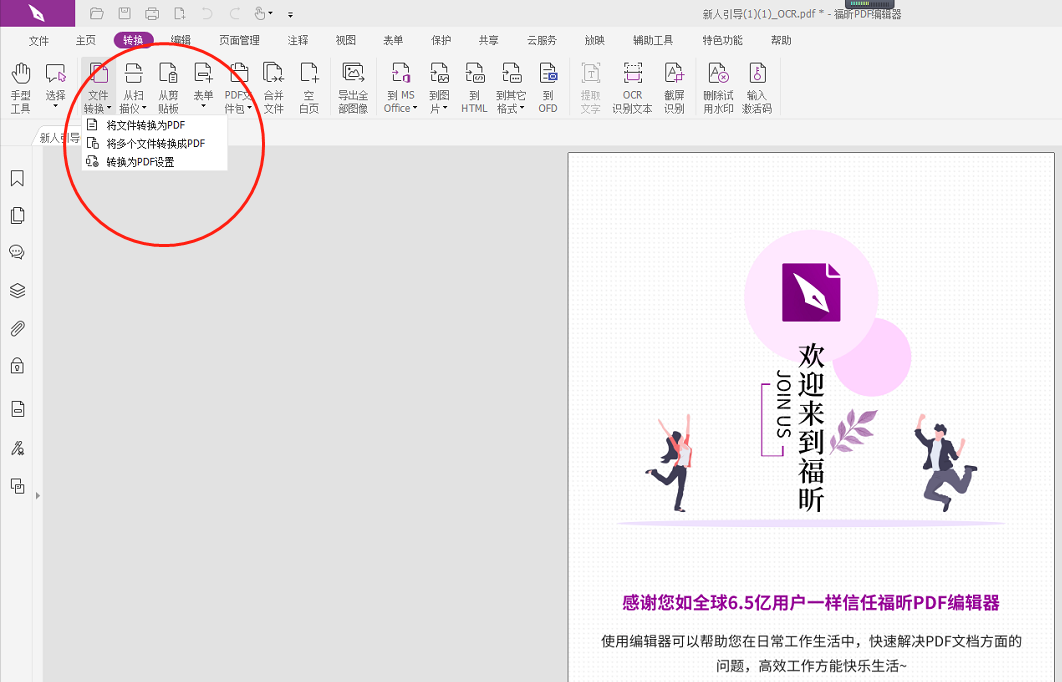Click the 合并文件 (Combine Files) tool
Image resolution: width=1062 pixels, height=682 pixels.
click(x=274, y=84)
